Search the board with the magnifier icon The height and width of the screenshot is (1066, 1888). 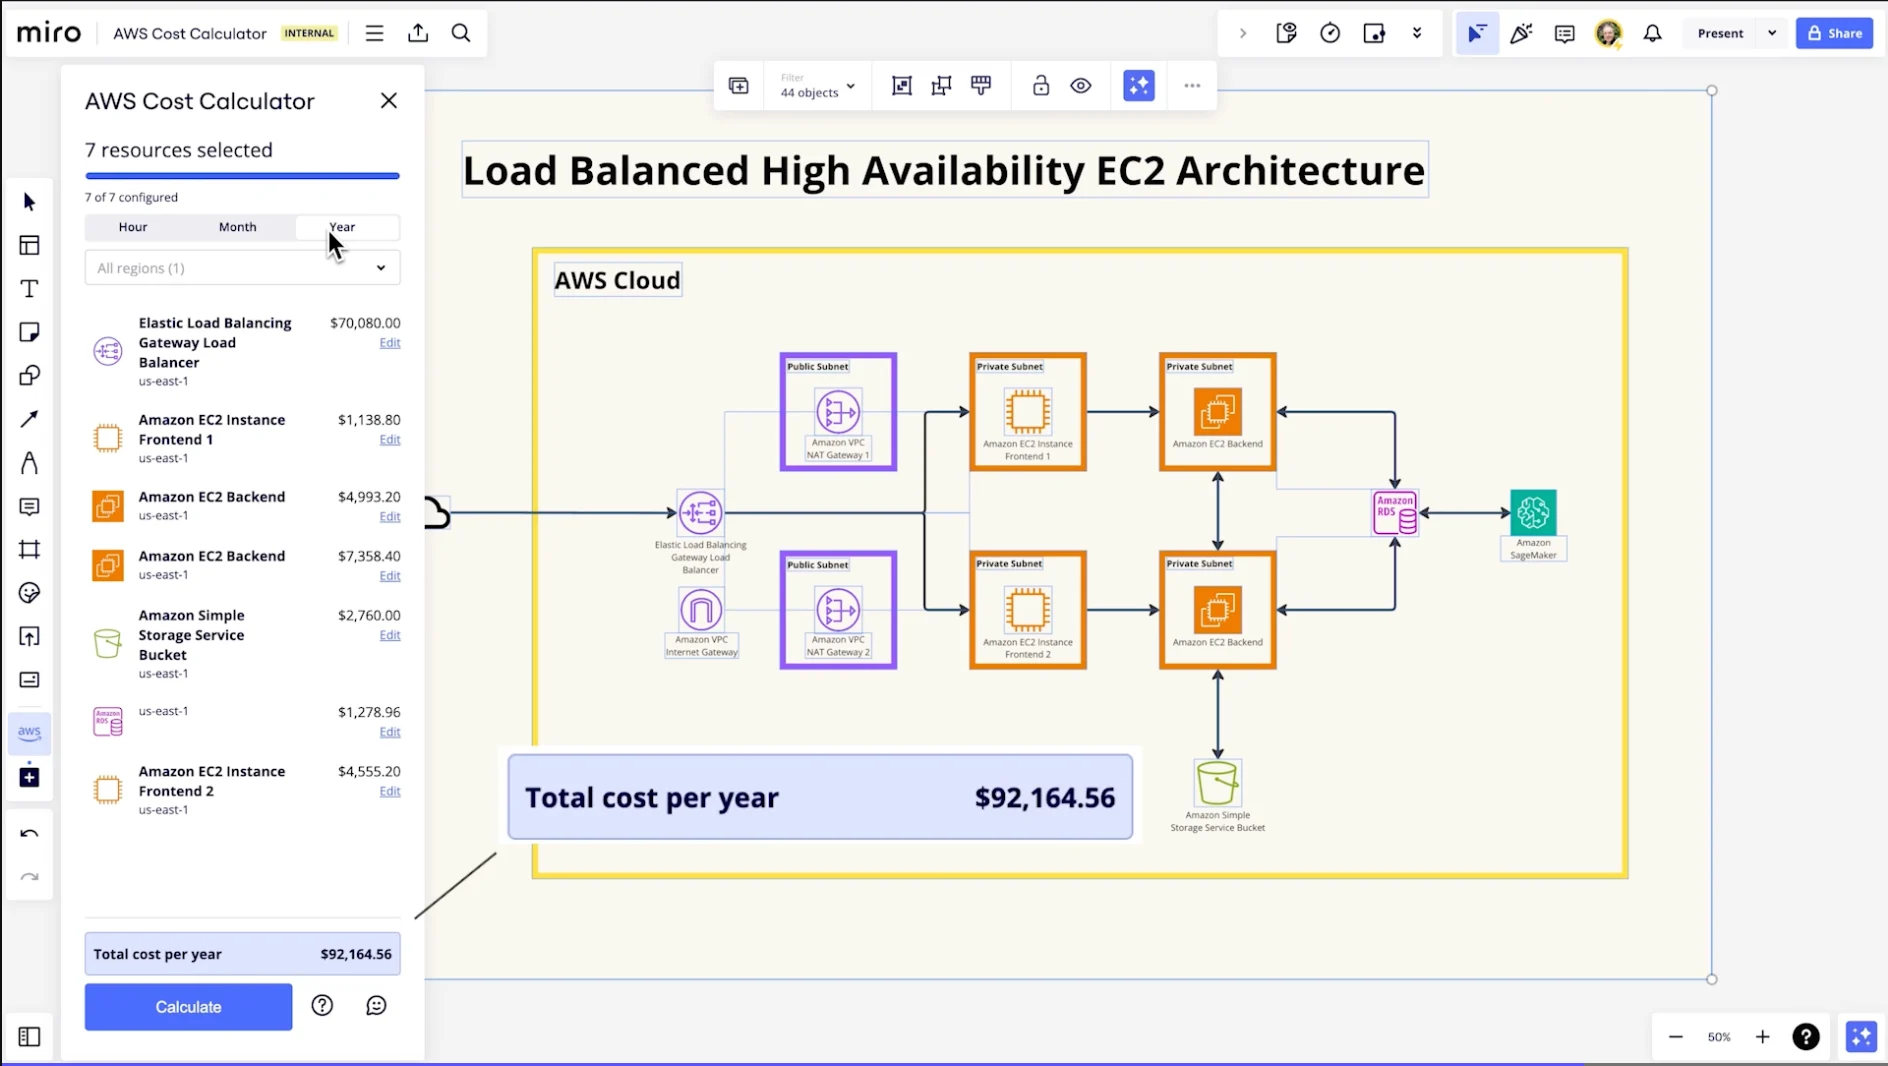tap(461, 33)
